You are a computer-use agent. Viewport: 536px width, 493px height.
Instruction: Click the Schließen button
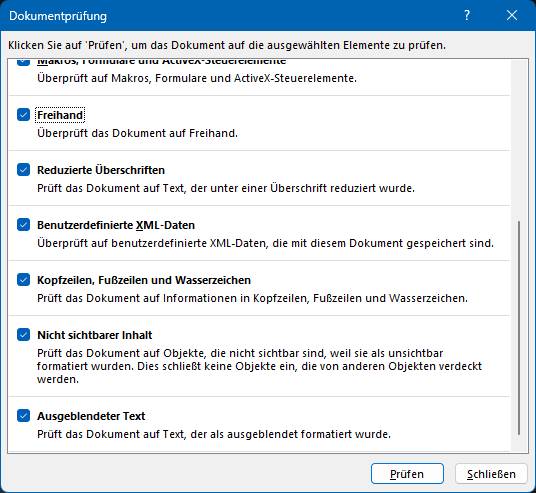point(491,474)
